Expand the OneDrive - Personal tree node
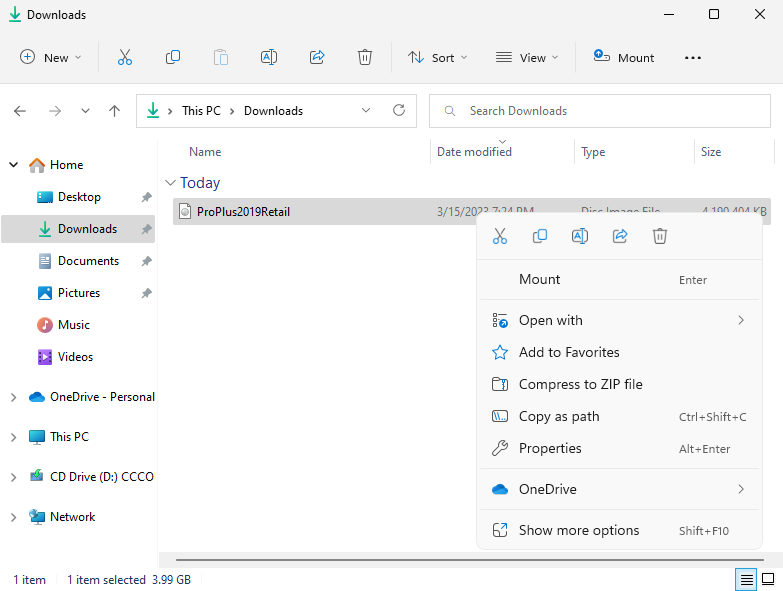 click(x=13, y=397)
